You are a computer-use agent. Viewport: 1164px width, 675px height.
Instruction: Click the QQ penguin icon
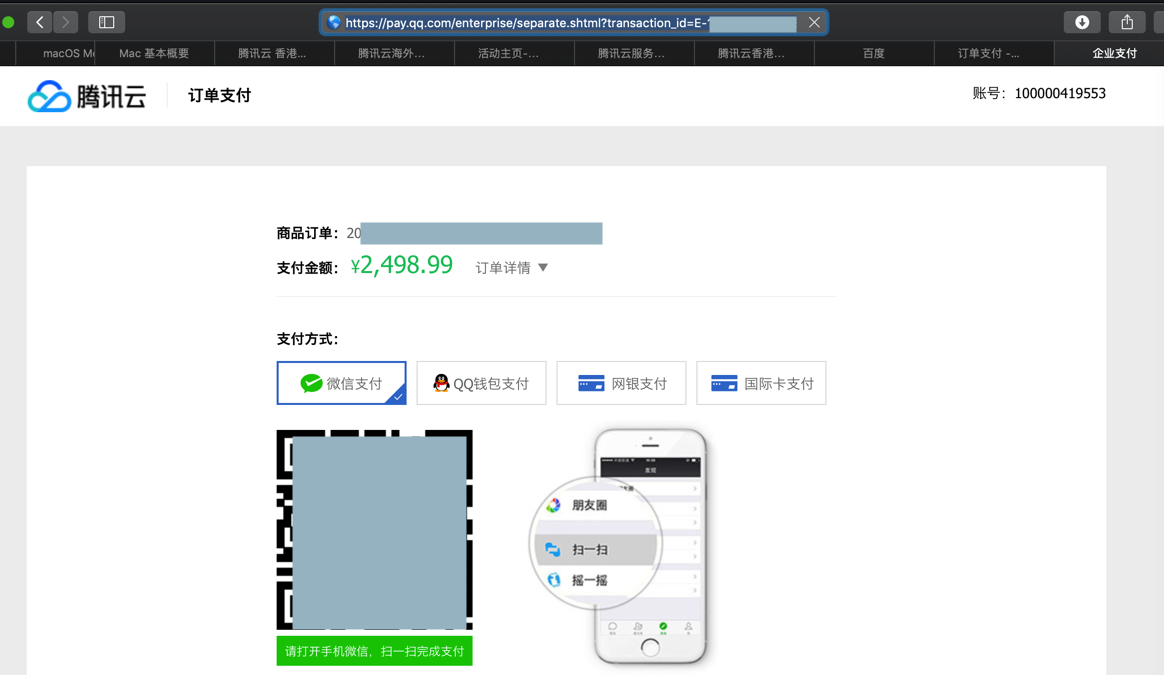[x=441, y=383]
